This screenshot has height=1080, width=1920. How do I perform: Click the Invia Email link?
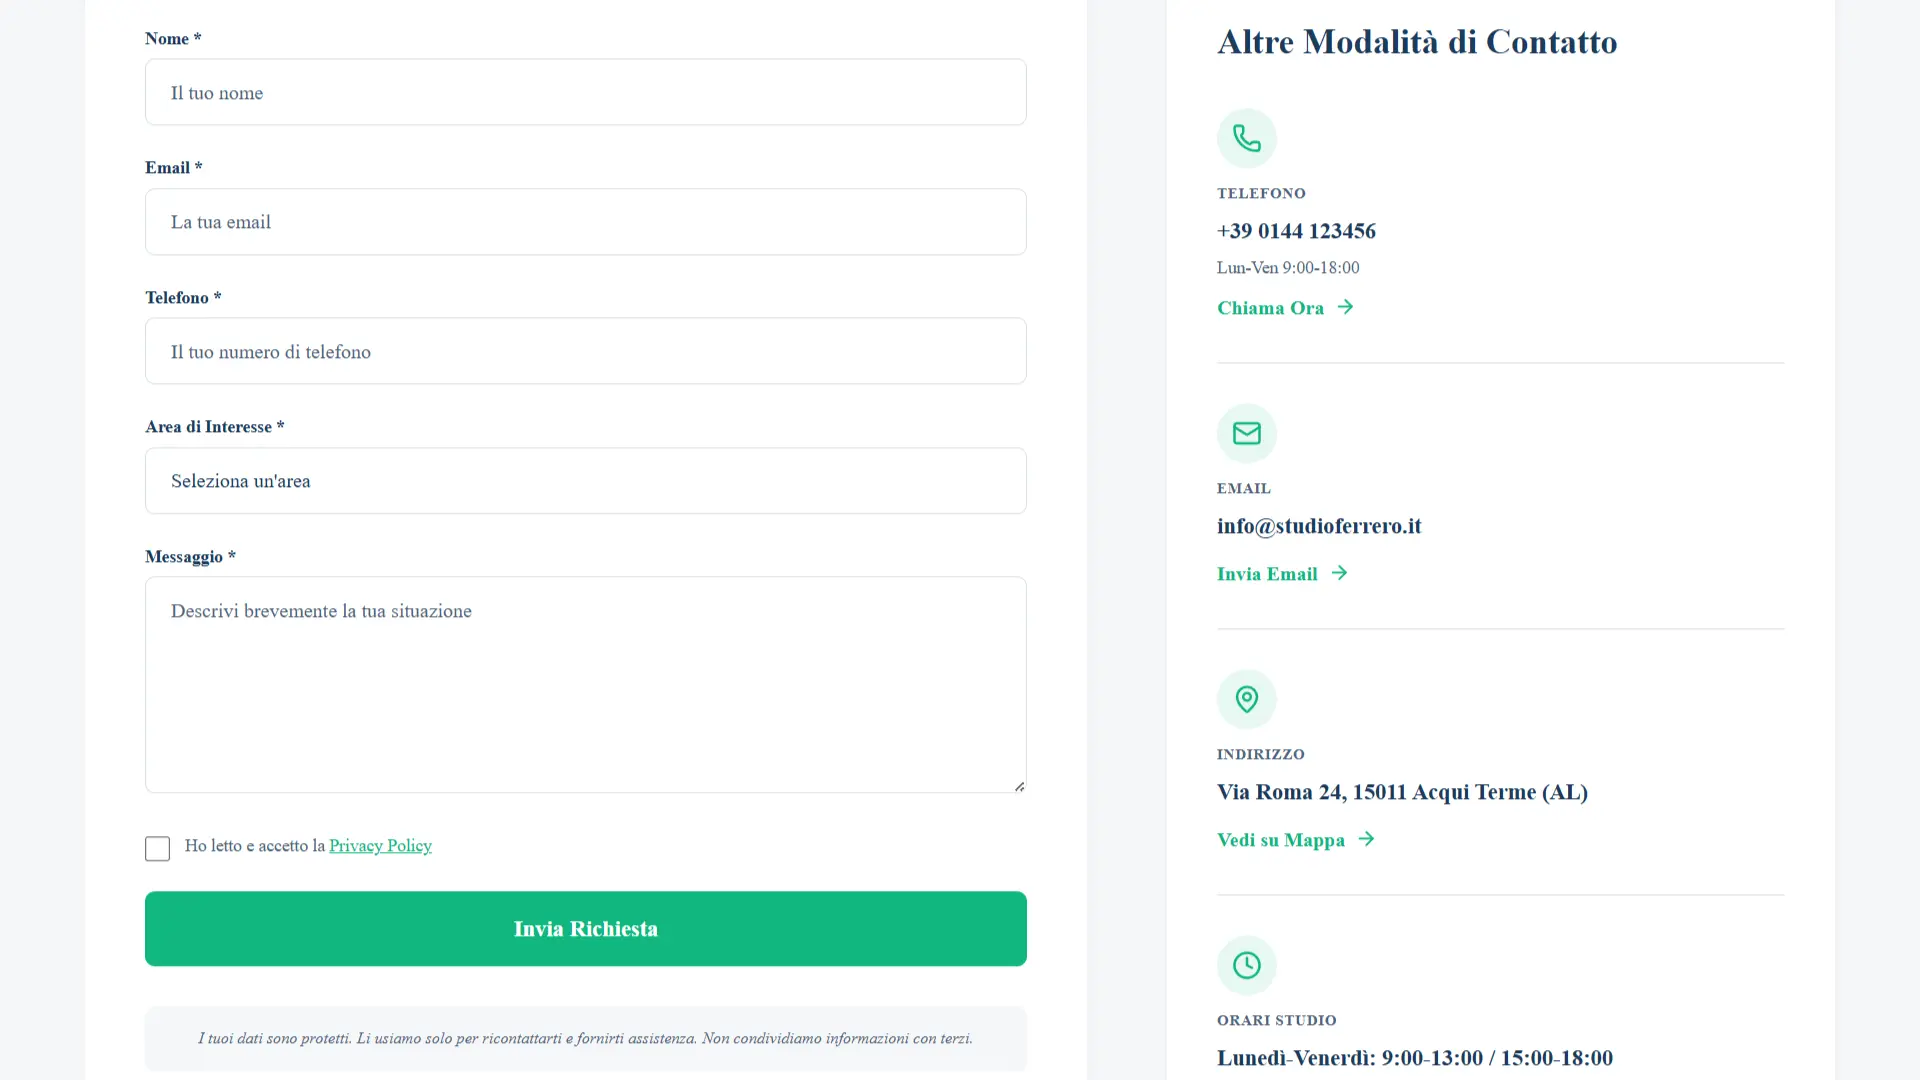[1267, 574]
